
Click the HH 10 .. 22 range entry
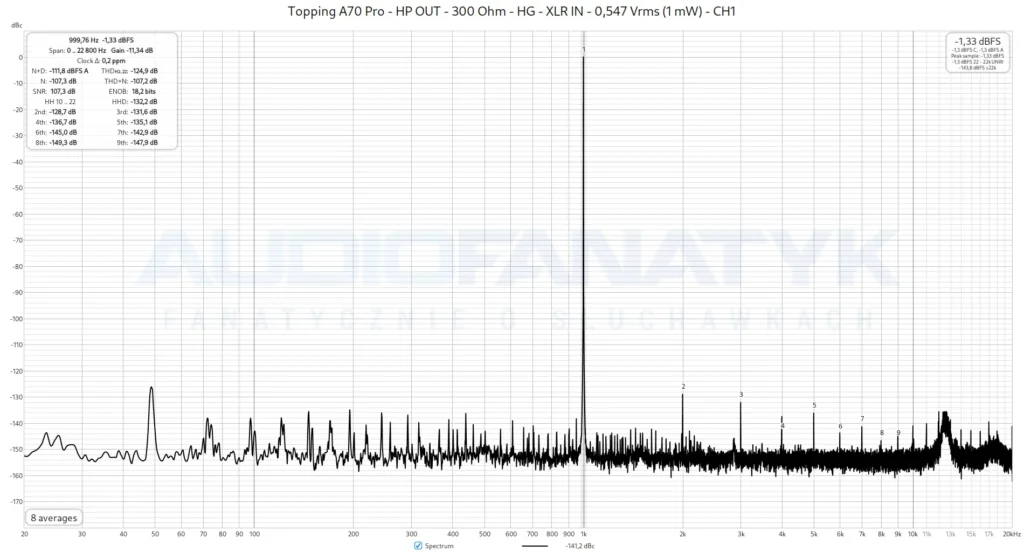pos(60,101)
